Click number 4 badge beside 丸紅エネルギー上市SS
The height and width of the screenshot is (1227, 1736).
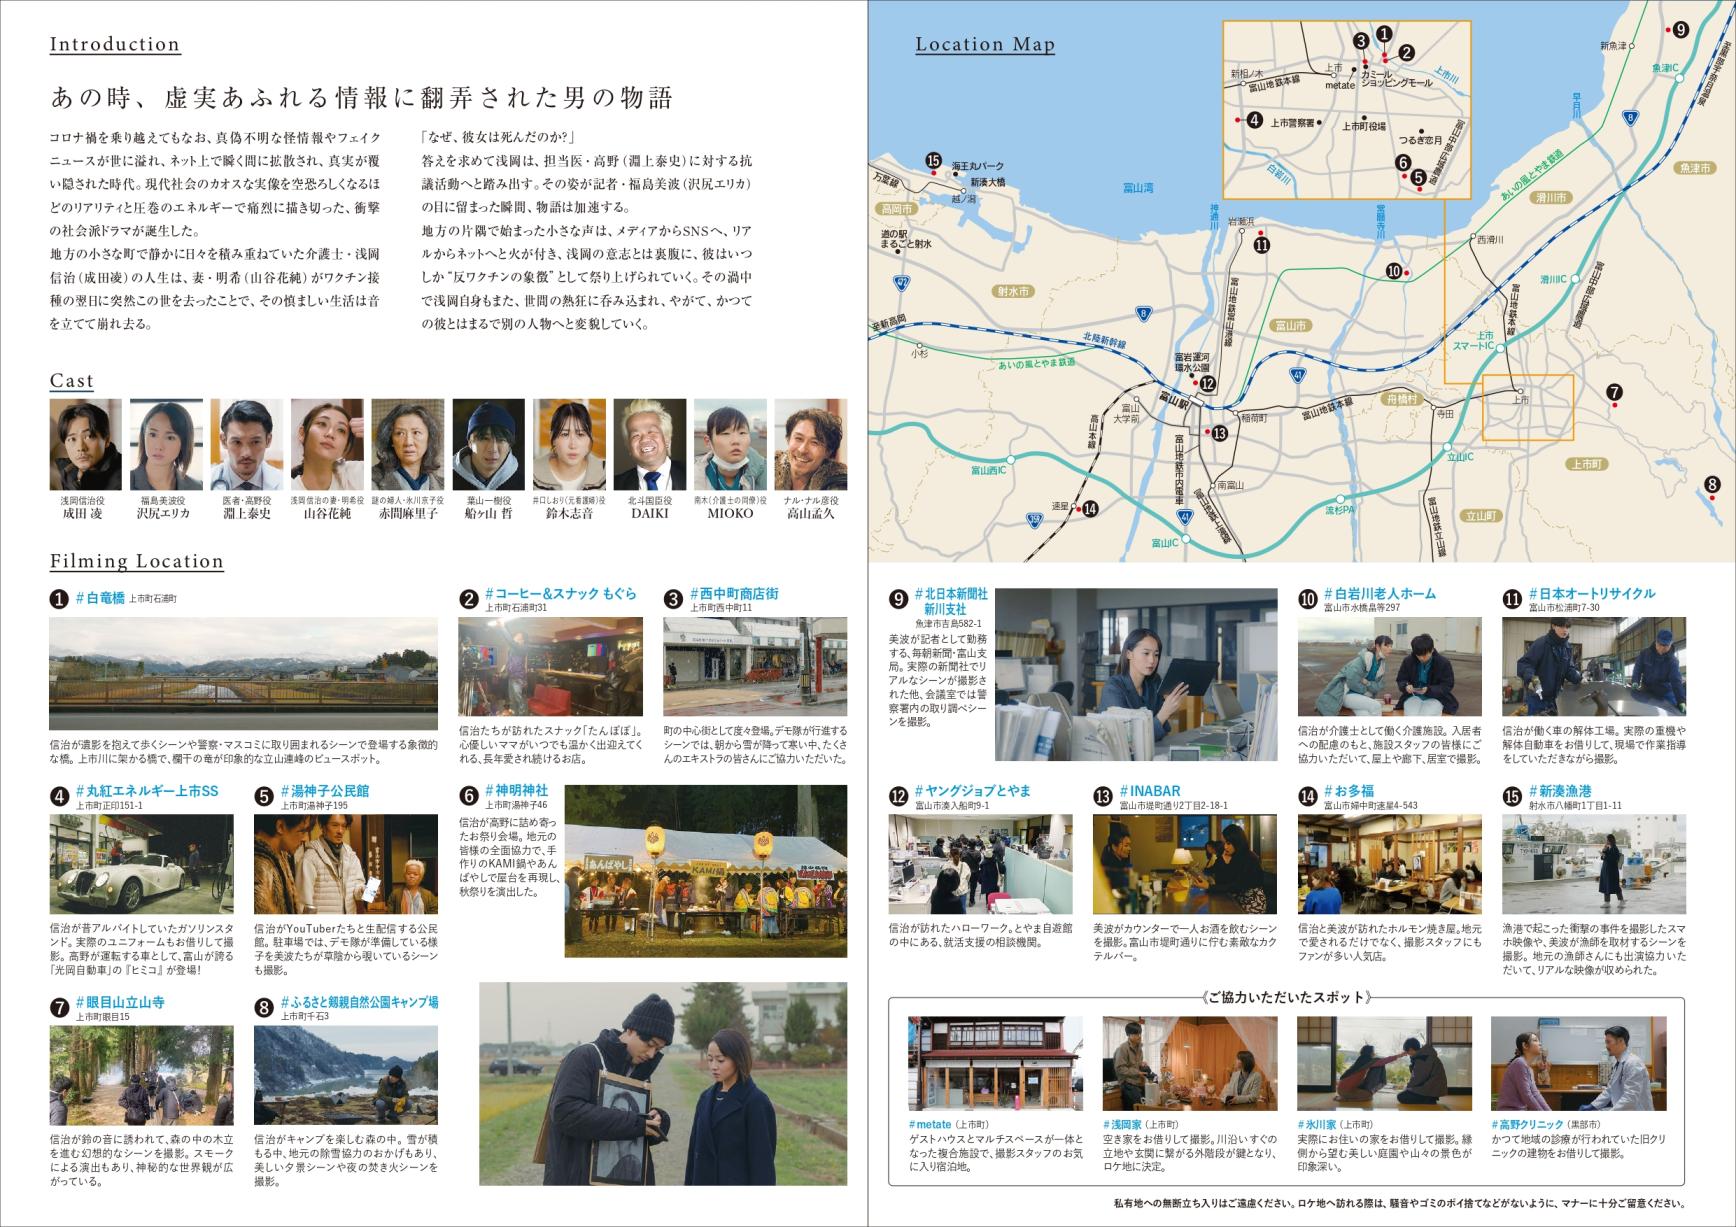(x=59, y=797)
